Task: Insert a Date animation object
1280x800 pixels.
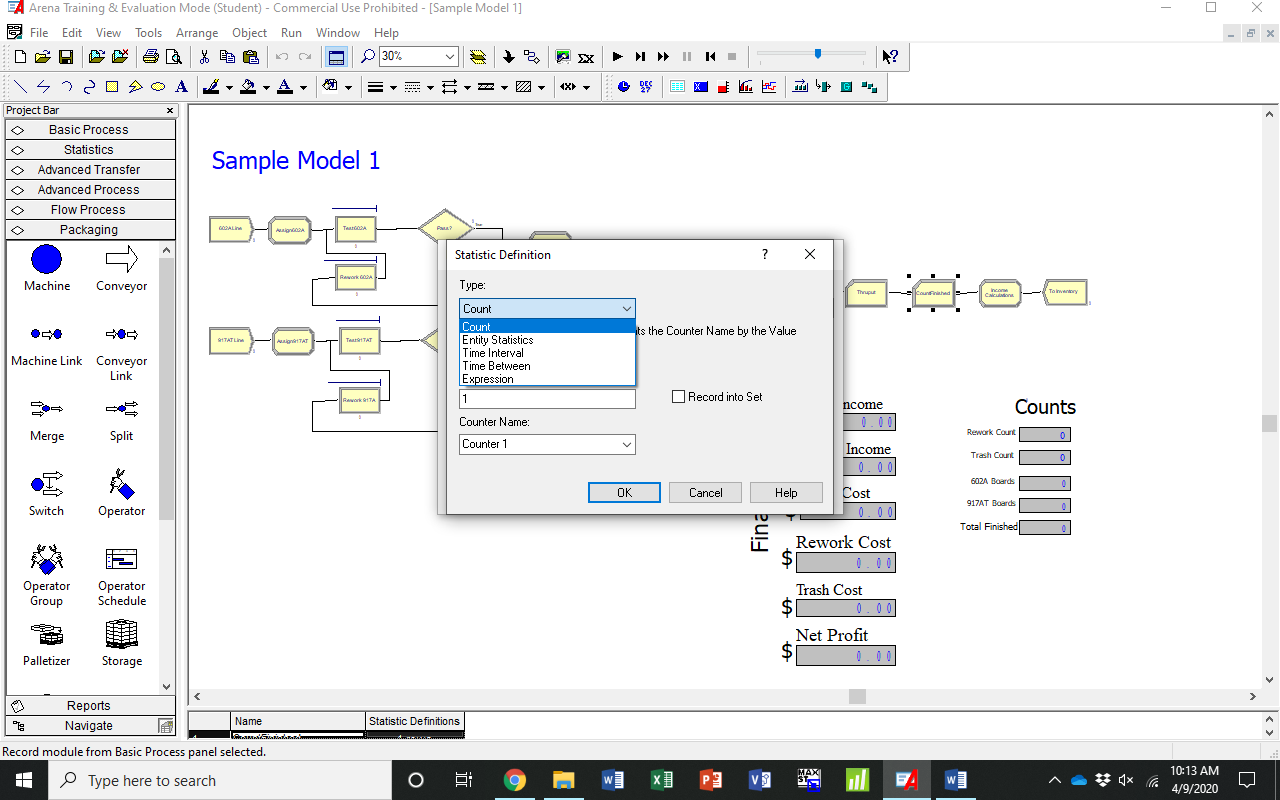Action: (646, 87)
